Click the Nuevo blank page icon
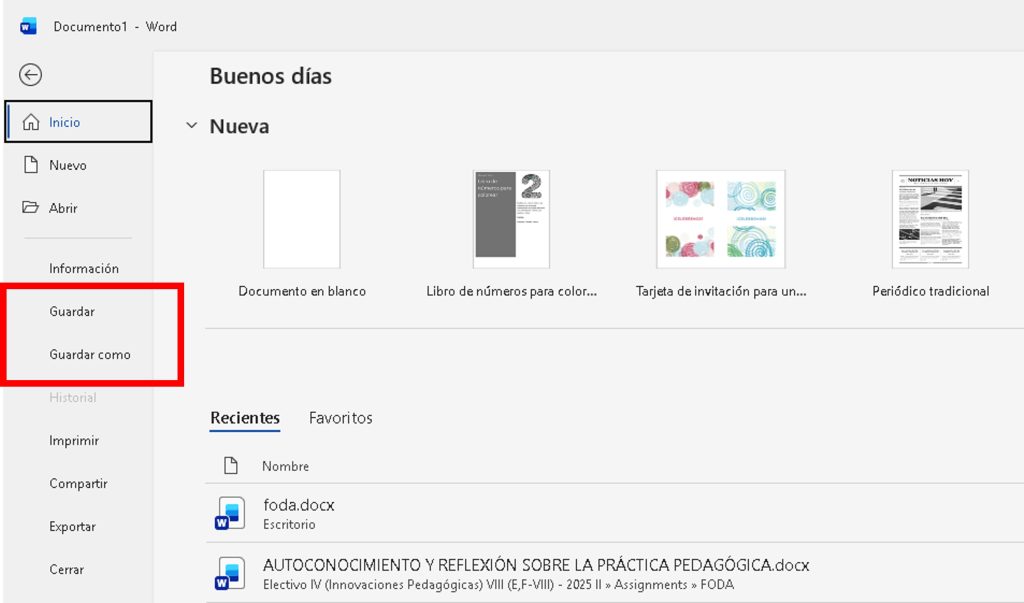 (31, 165)
